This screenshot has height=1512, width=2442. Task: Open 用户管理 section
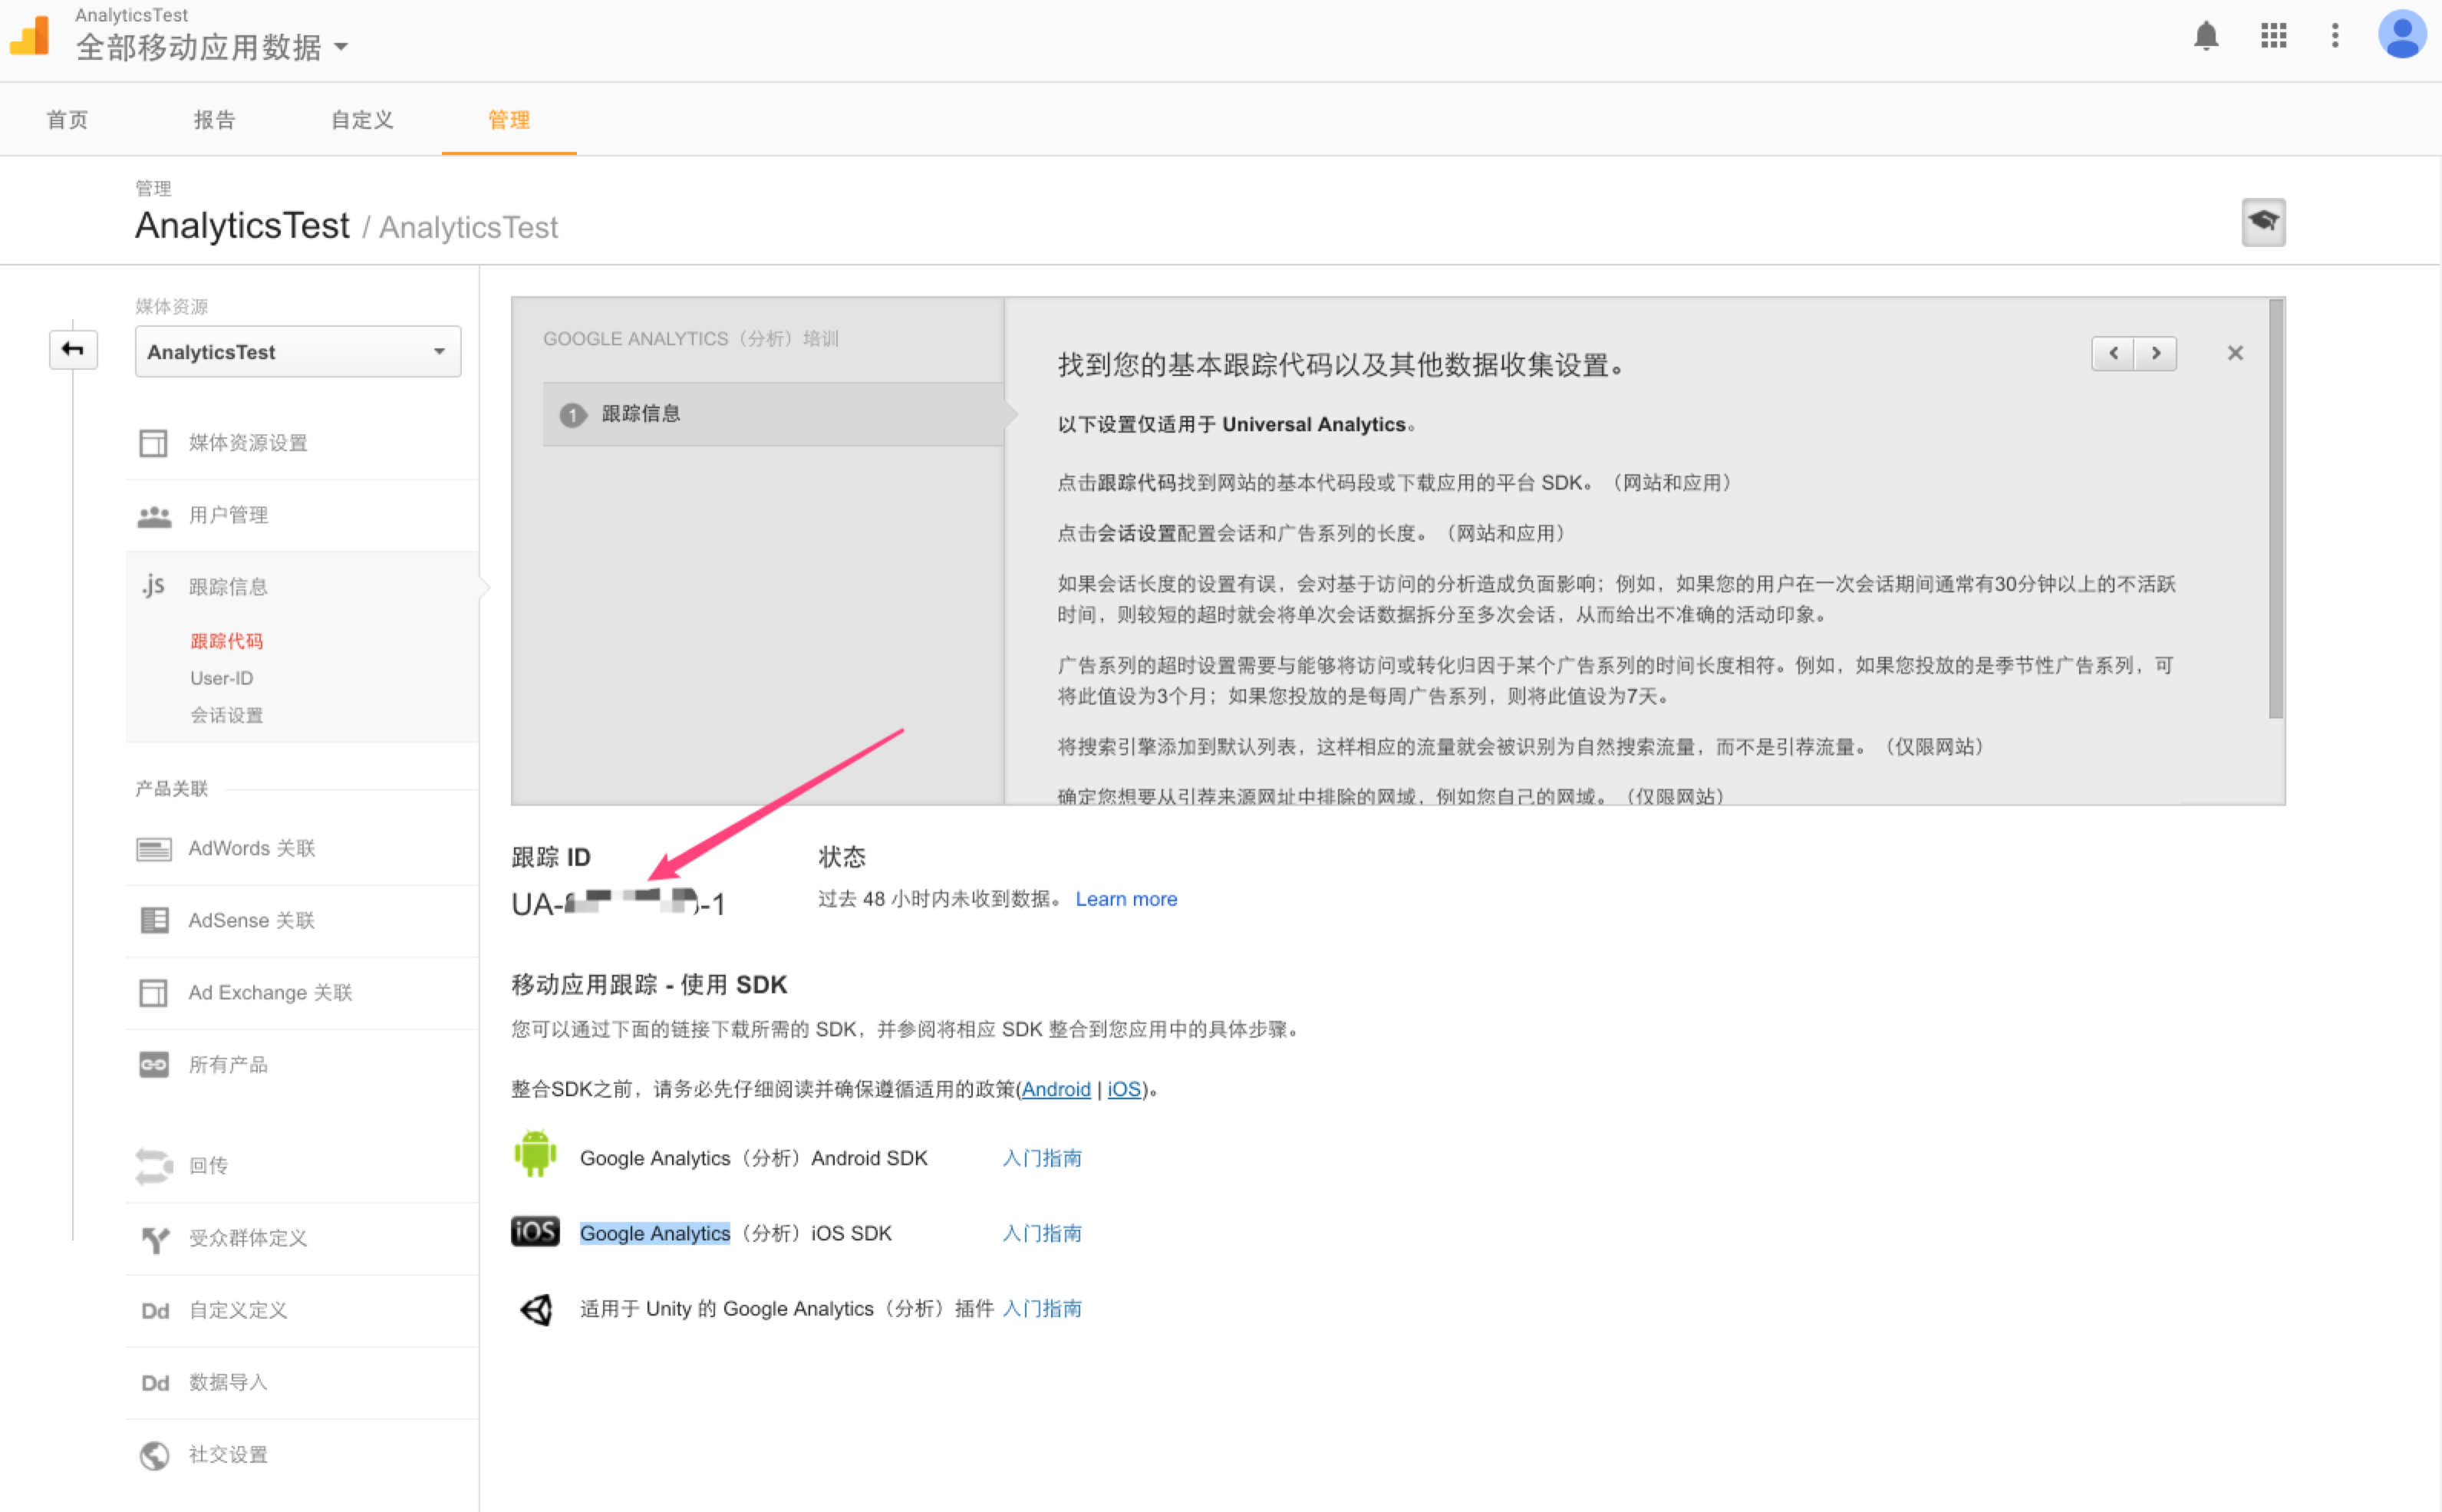228,515
